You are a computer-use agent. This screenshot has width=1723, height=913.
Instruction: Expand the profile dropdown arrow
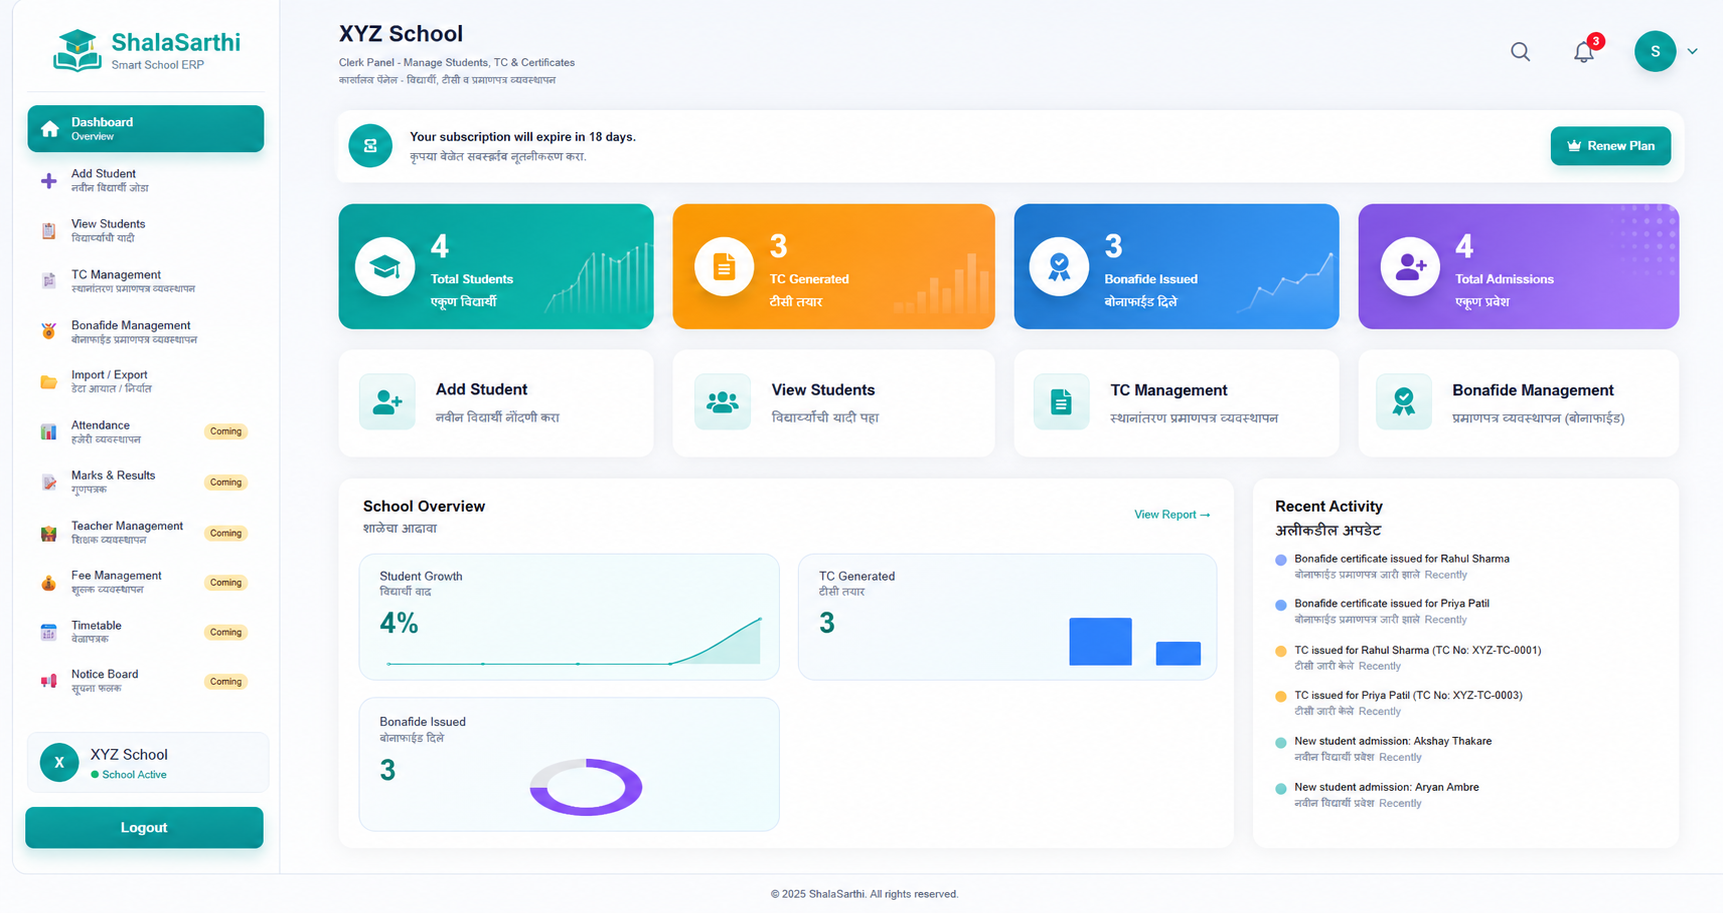tap(1692, 51)
